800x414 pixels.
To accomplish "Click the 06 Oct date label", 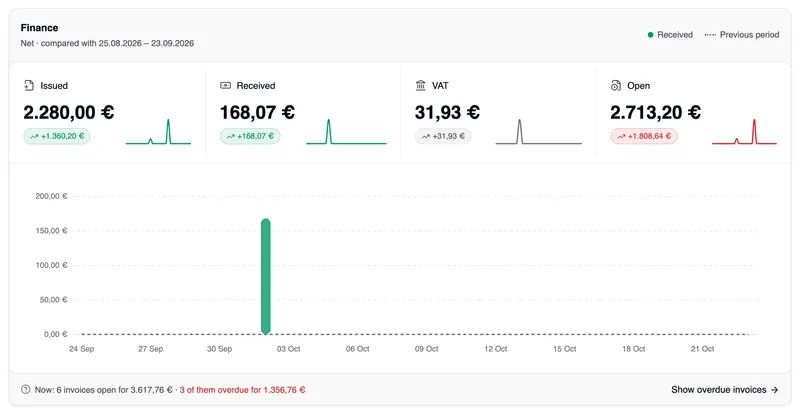I will (x=358, y=349).
